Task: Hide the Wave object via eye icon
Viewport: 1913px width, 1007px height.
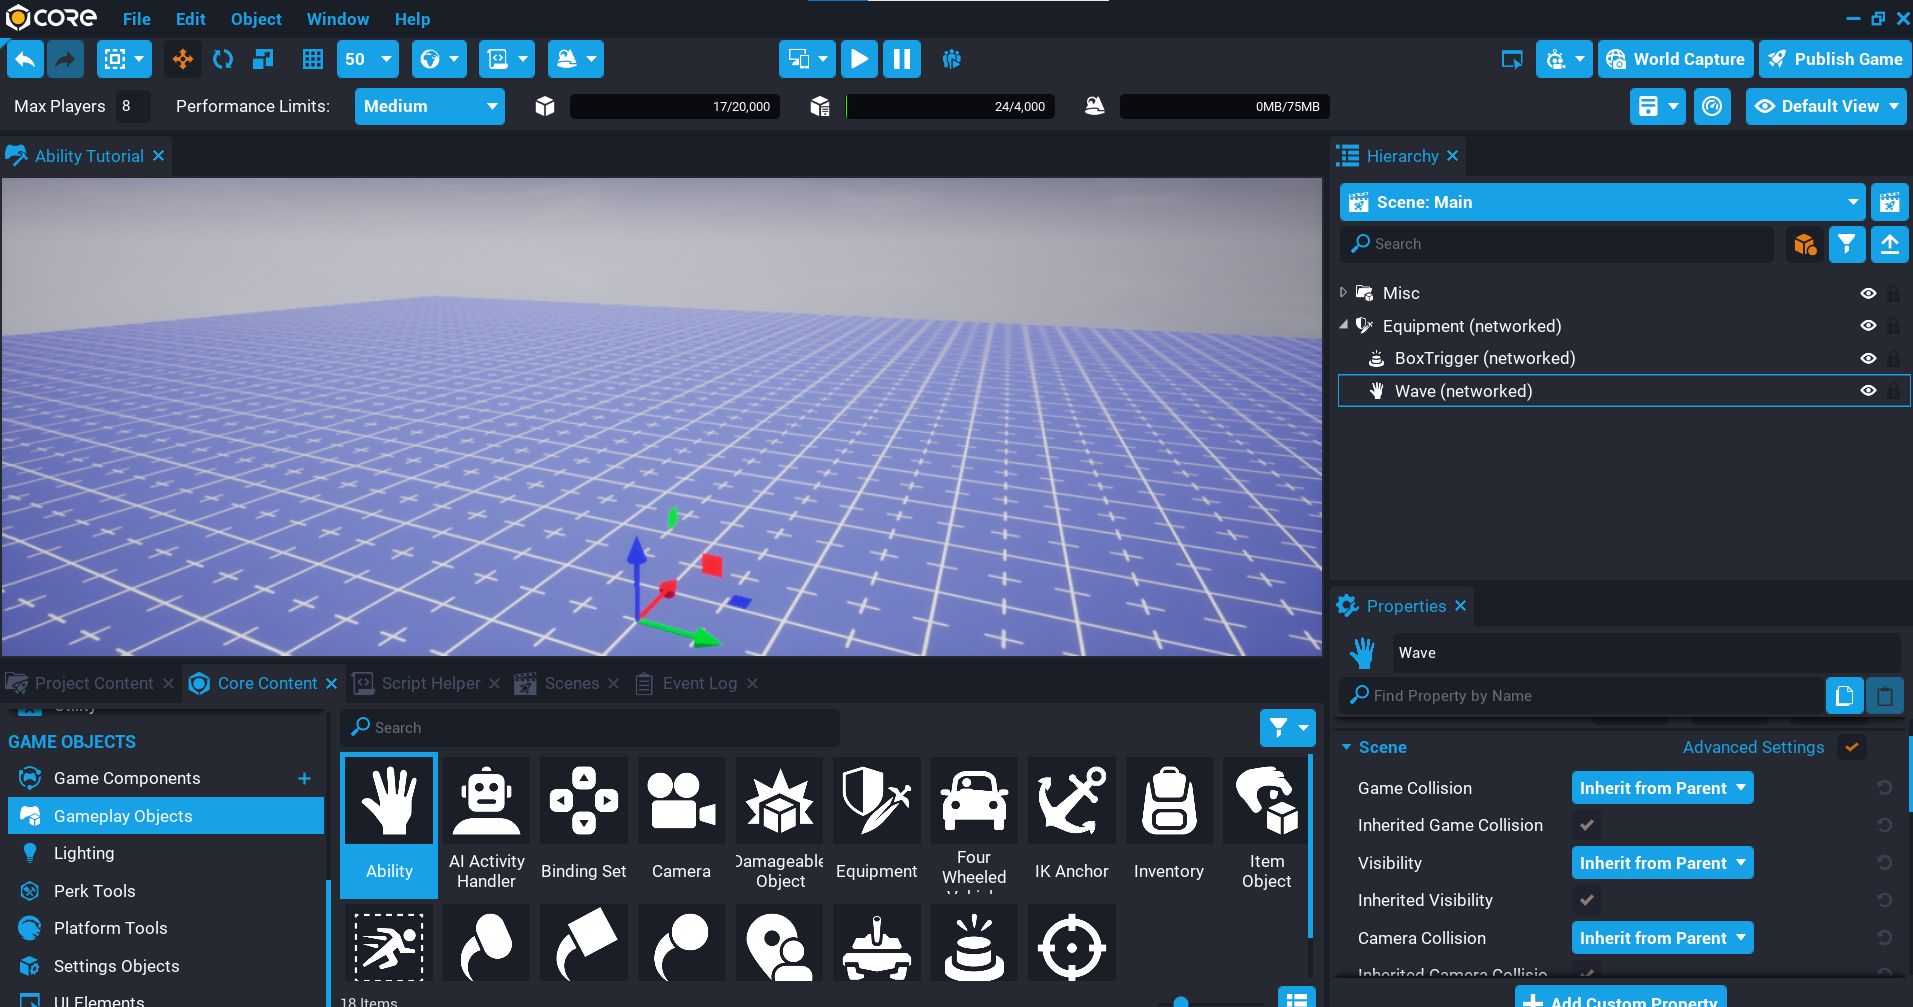Action: tap(1867, 391)
